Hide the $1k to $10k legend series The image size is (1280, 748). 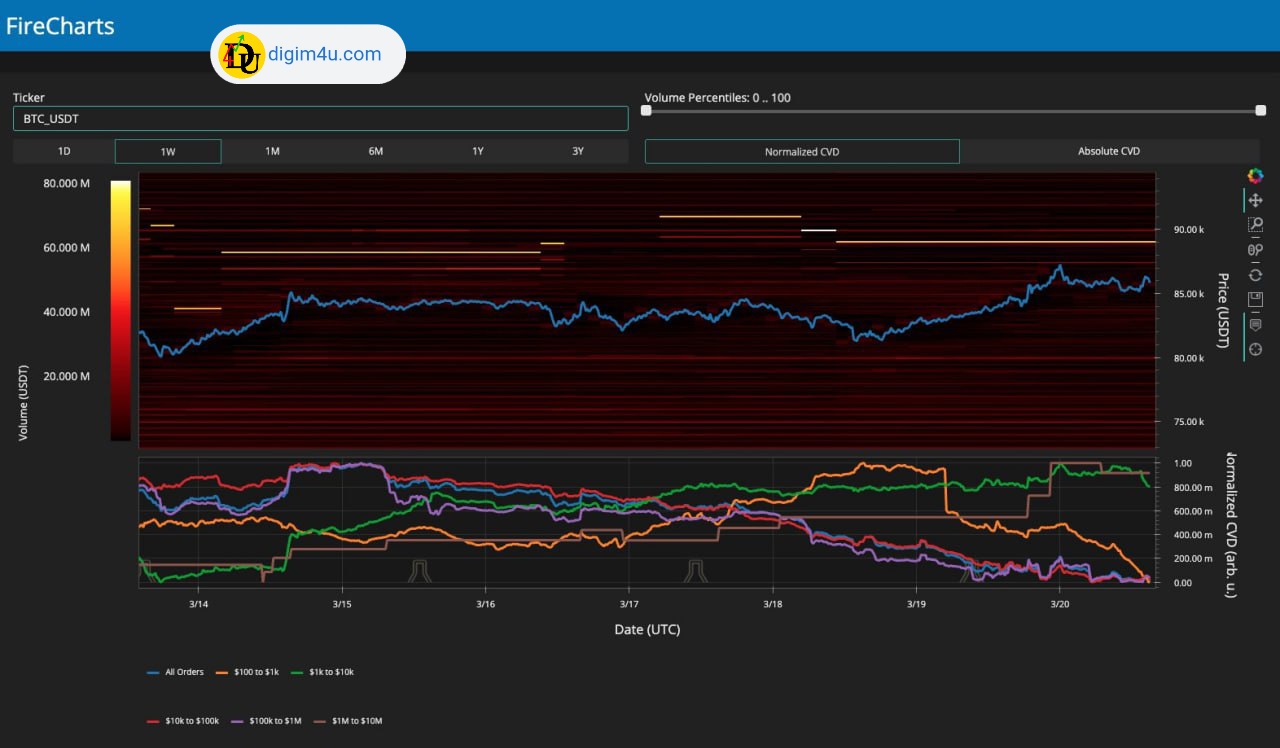(323, 672)
